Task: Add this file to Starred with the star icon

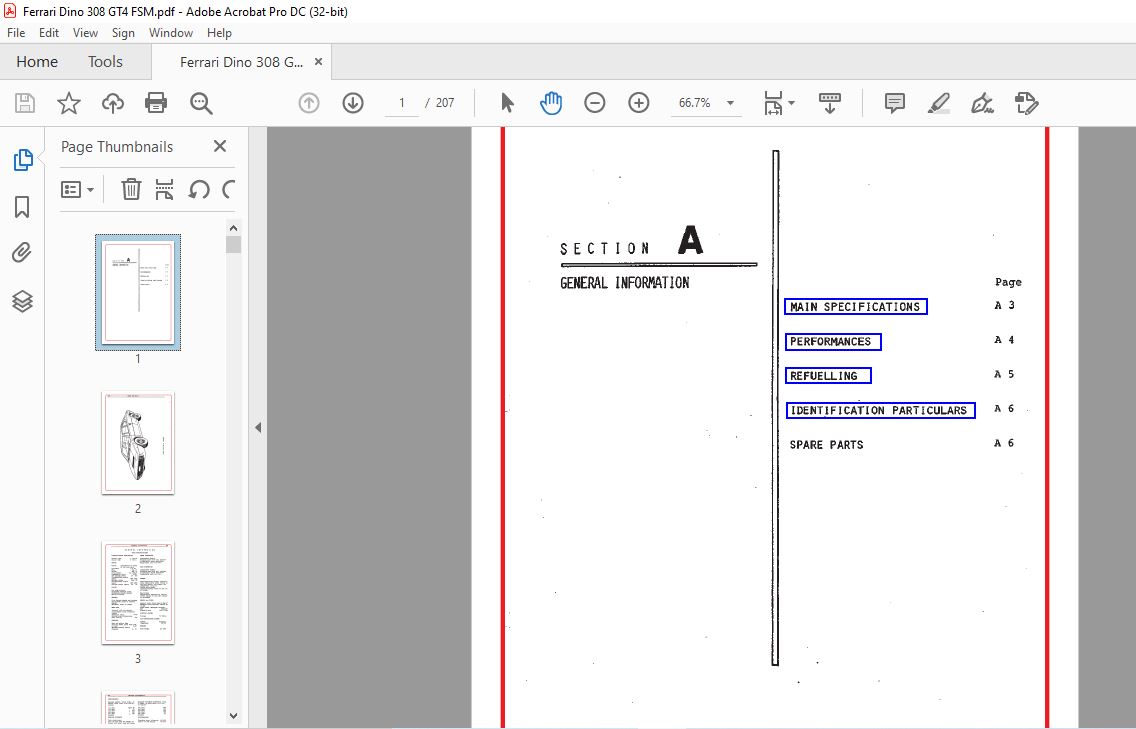Action: (69, 103)
